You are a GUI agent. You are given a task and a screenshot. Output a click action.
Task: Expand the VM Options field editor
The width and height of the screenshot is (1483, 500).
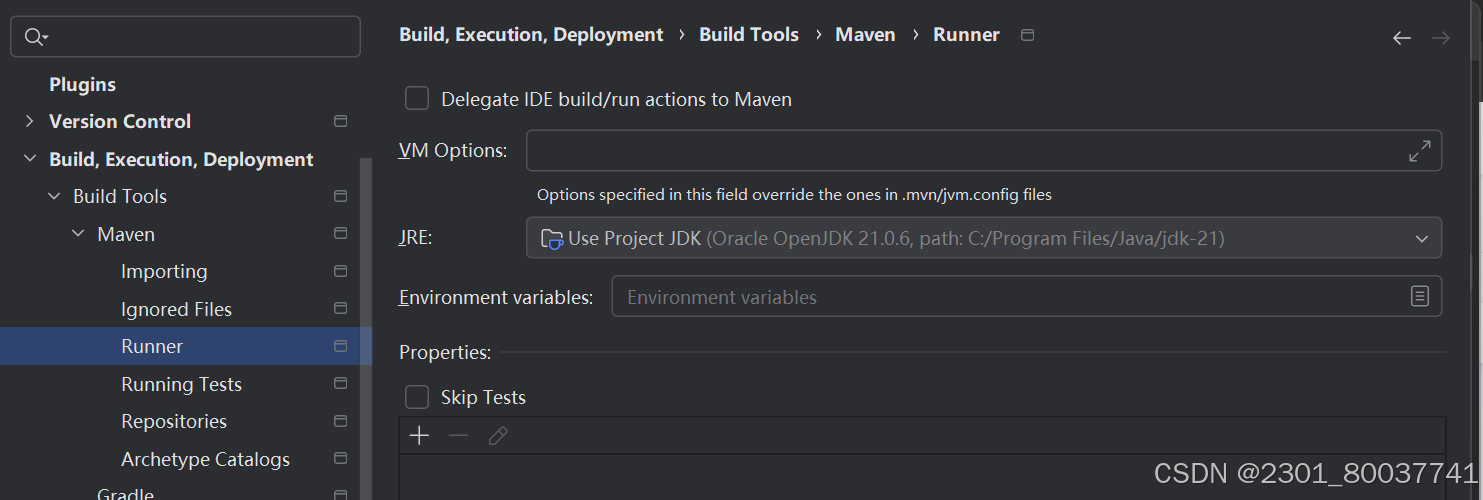[1419, 151]
